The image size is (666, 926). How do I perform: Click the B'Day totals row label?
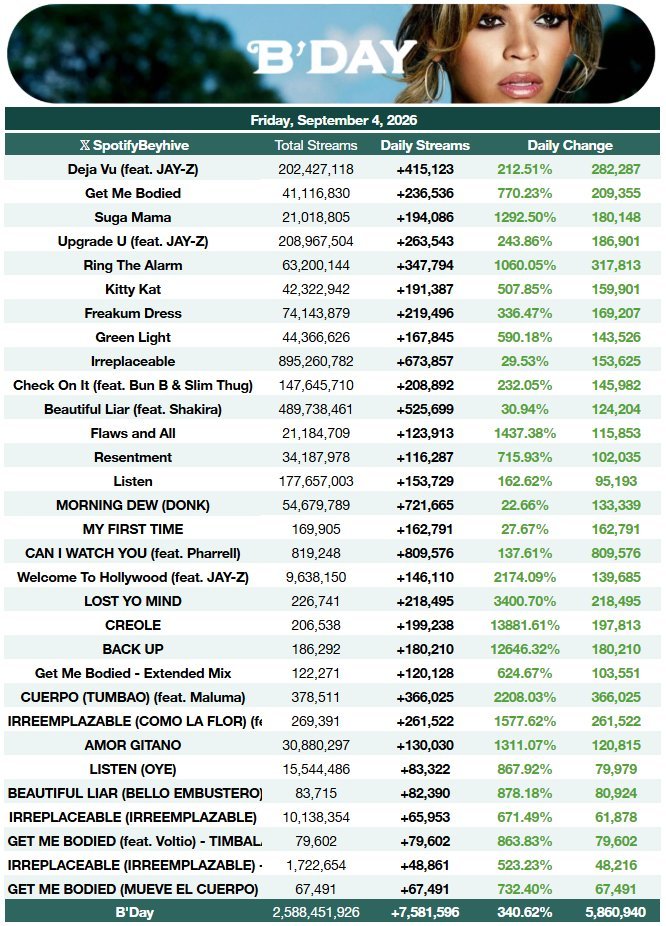click(135, 912)
